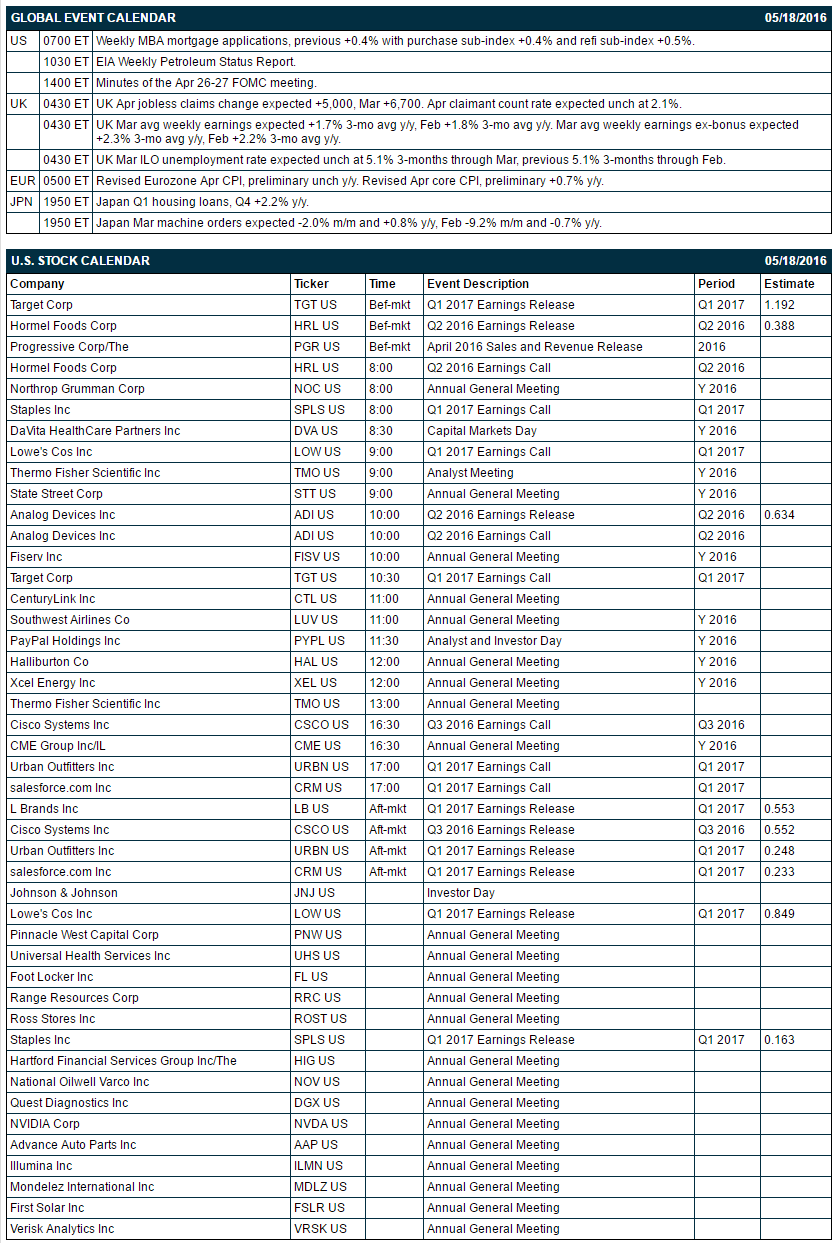Select Hartford Financial Services Group Inc/The
The image size is (836, 1243).
123,1061
